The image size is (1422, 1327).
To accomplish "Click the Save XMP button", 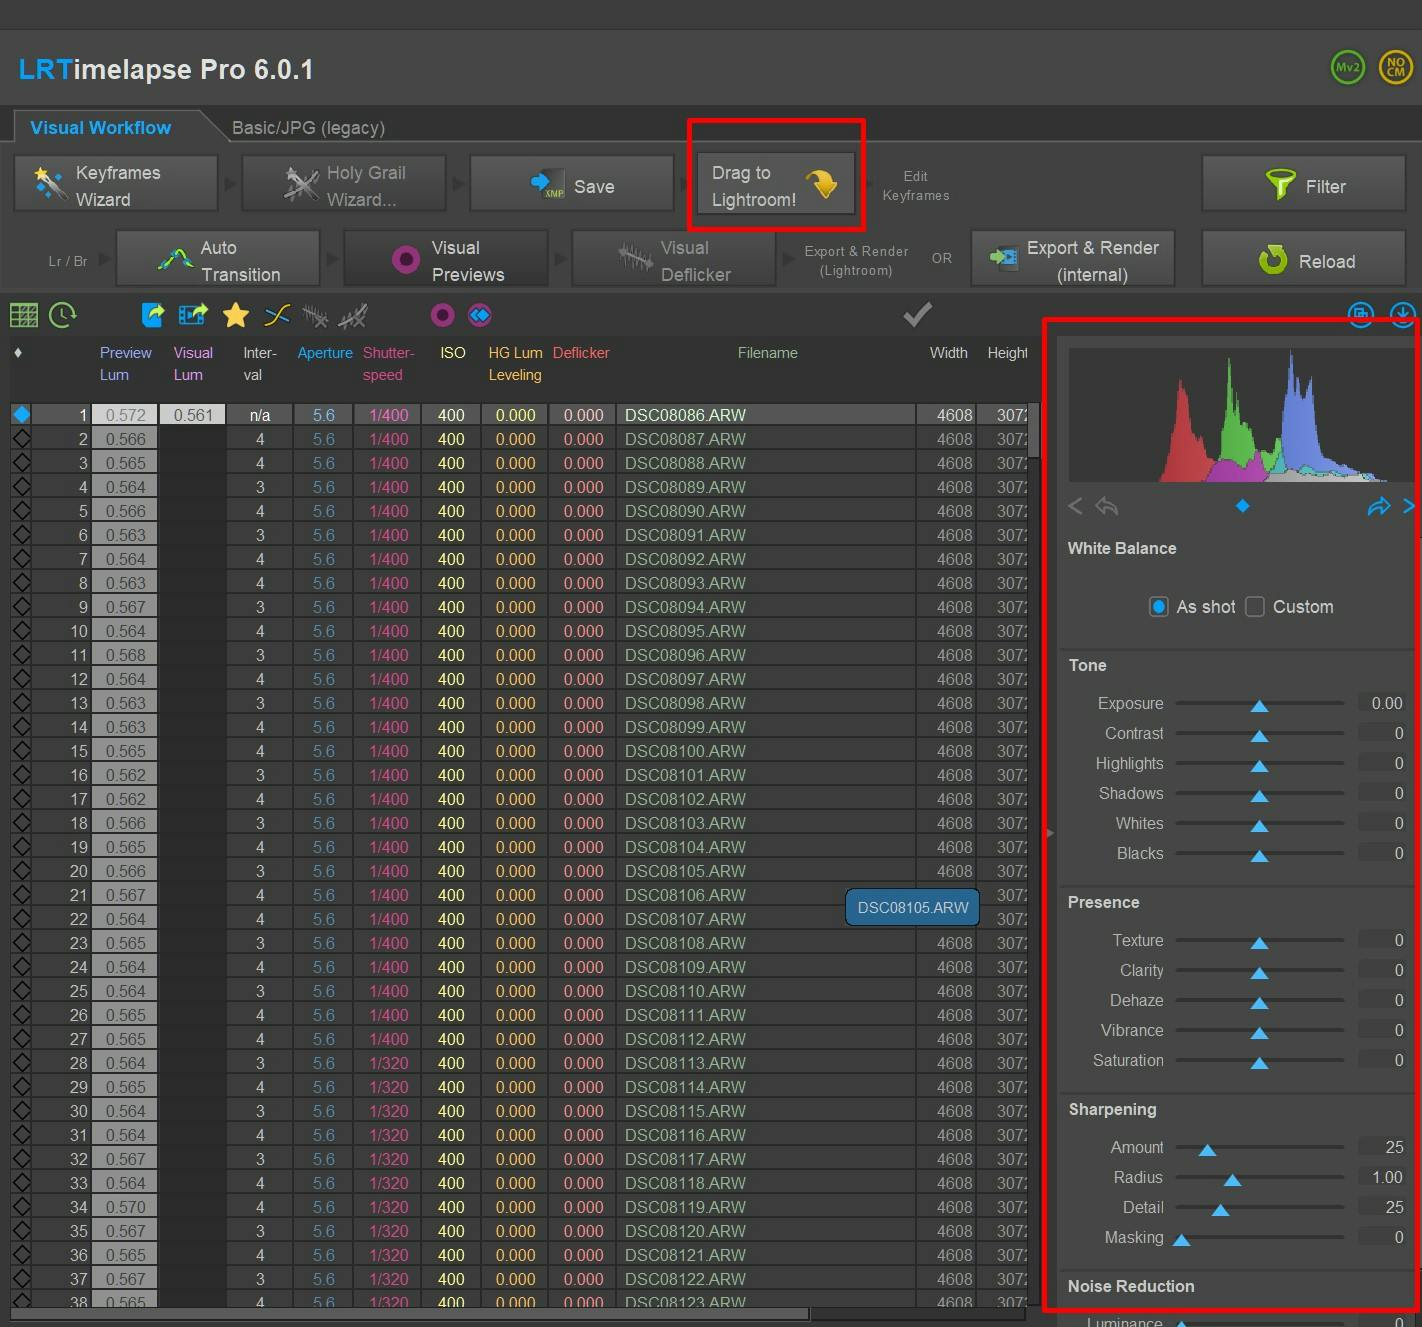I will pos(571,184).
